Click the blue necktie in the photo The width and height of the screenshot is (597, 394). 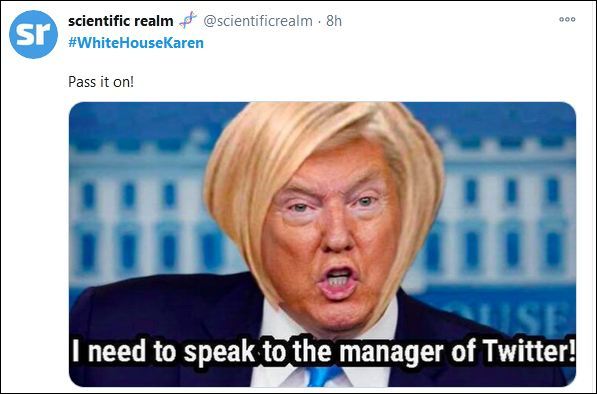tap(322, 376)
